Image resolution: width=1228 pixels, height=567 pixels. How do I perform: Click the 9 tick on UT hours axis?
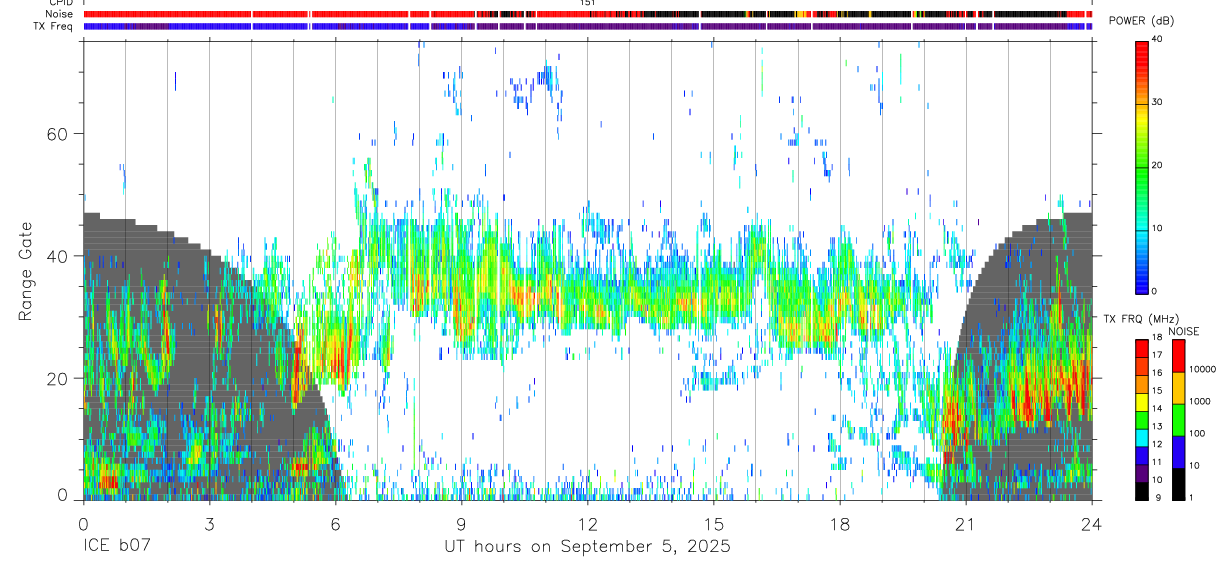click(x=461, y=524)
